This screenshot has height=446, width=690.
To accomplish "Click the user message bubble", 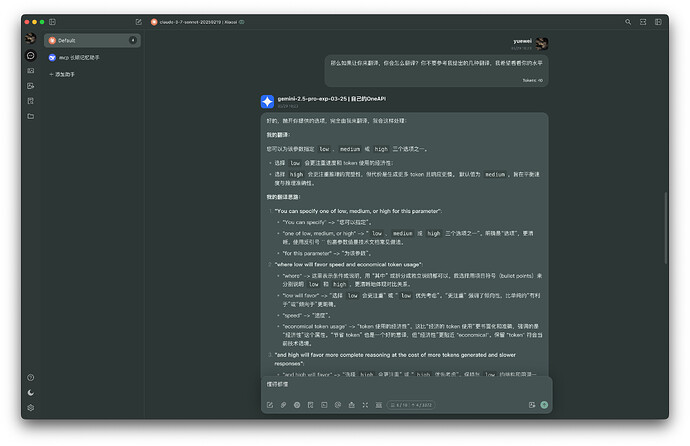I will click(436, 71).
